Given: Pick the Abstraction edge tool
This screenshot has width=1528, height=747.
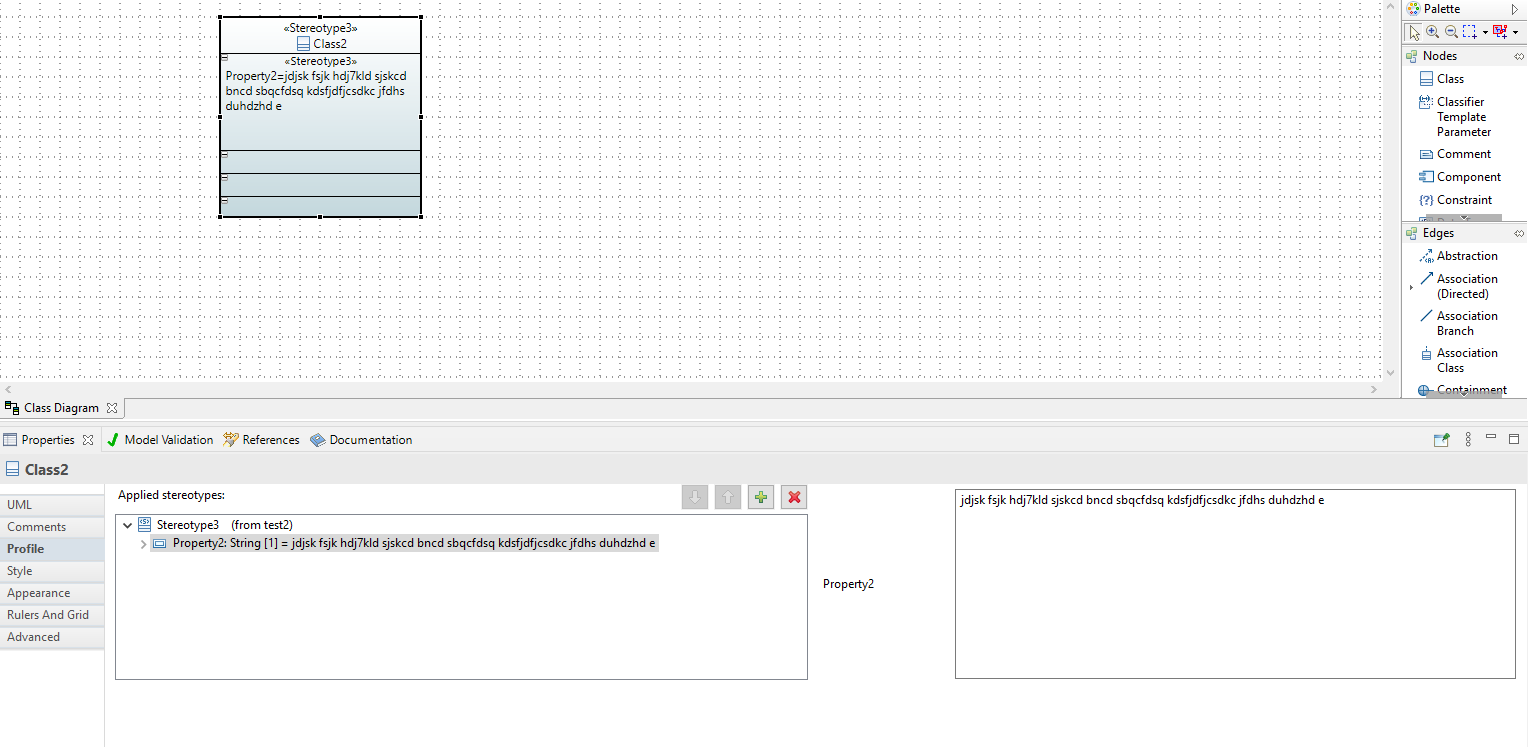Looking at the screenshot, I should coord(1459,256).
